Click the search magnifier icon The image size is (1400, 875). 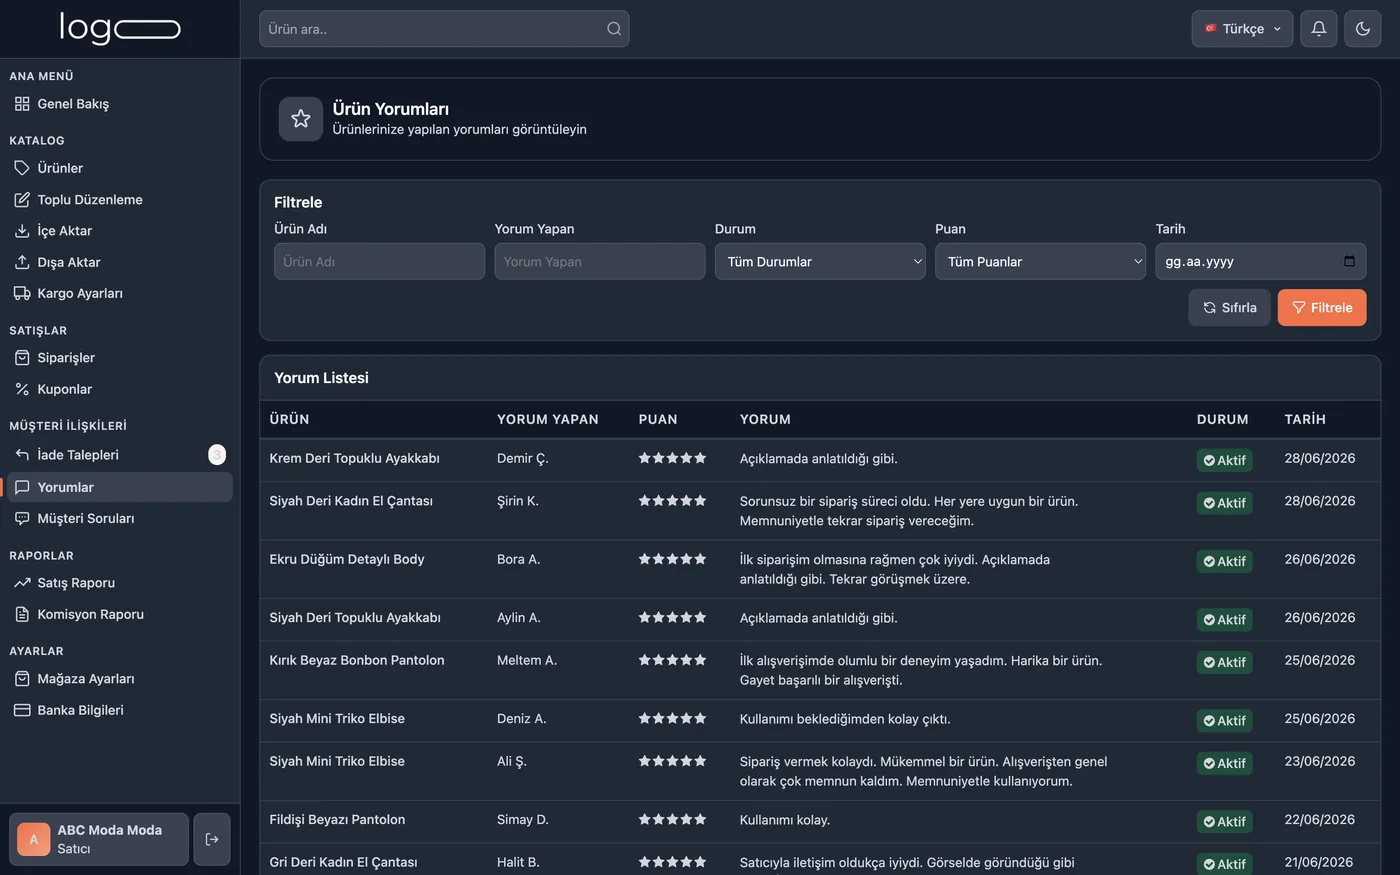[614, 29]
